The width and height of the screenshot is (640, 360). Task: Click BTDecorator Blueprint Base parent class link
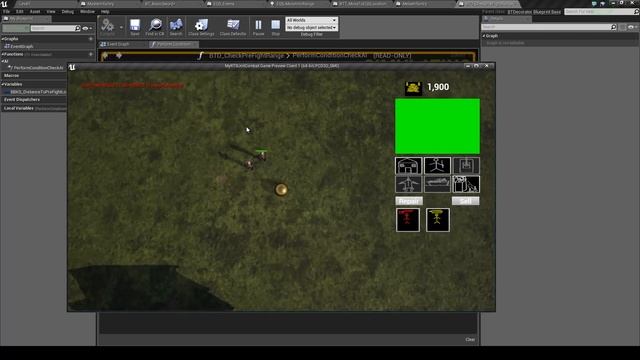534,12
